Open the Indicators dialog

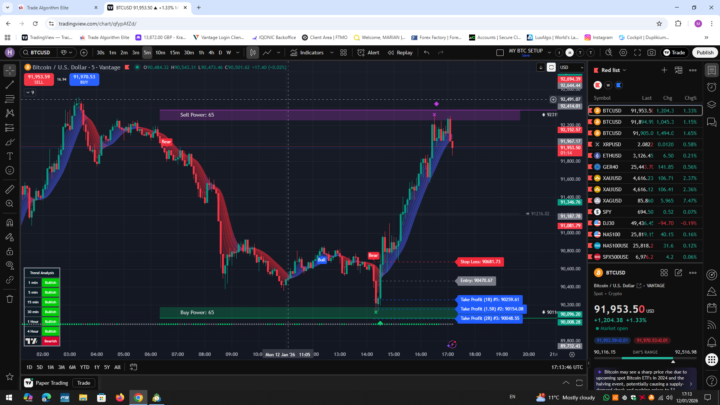click(307, 53)
